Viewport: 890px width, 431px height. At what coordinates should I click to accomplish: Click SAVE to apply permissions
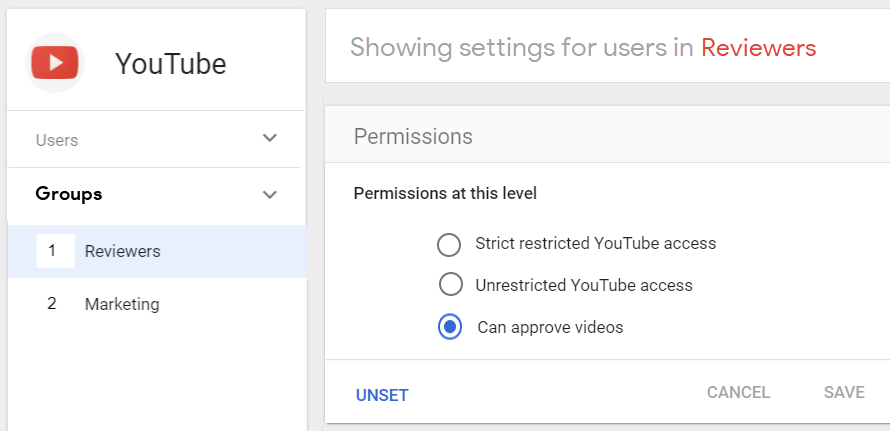pos(844,393)
